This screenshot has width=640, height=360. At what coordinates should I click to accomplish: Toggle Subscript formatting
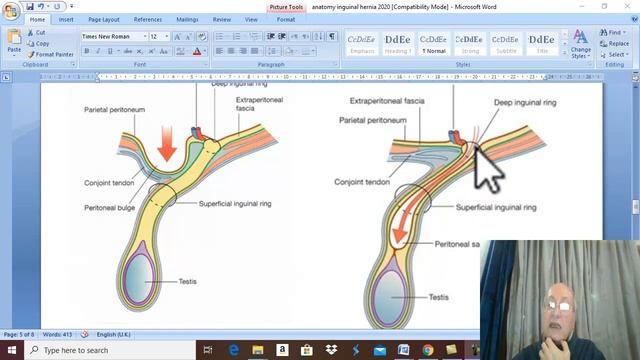click(x=140, y=51)
